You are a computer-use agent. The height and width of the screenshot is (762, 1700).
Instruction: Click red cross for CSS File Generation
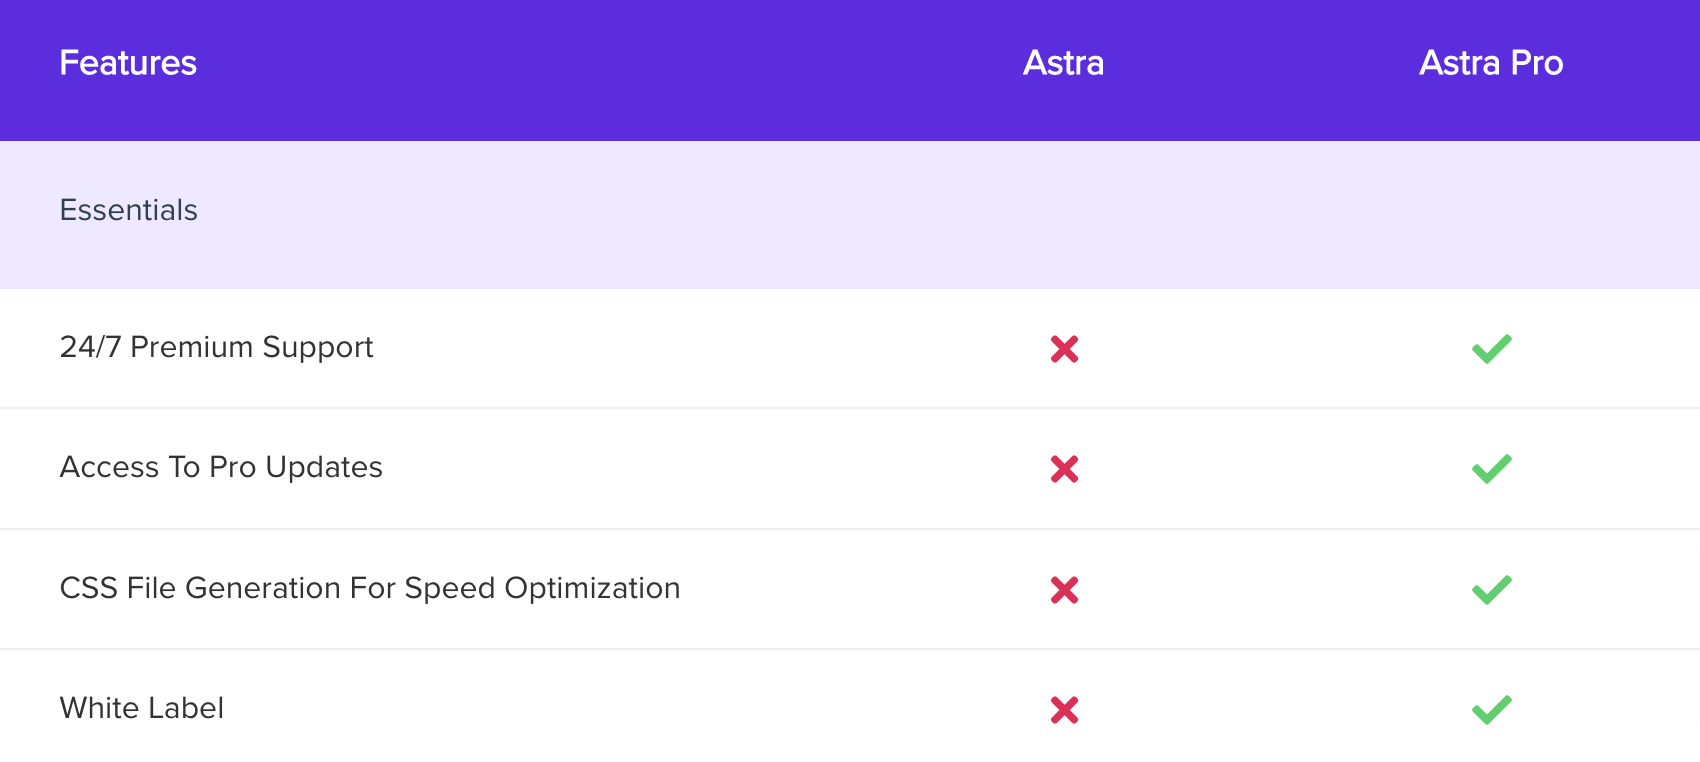point(1064,590)
